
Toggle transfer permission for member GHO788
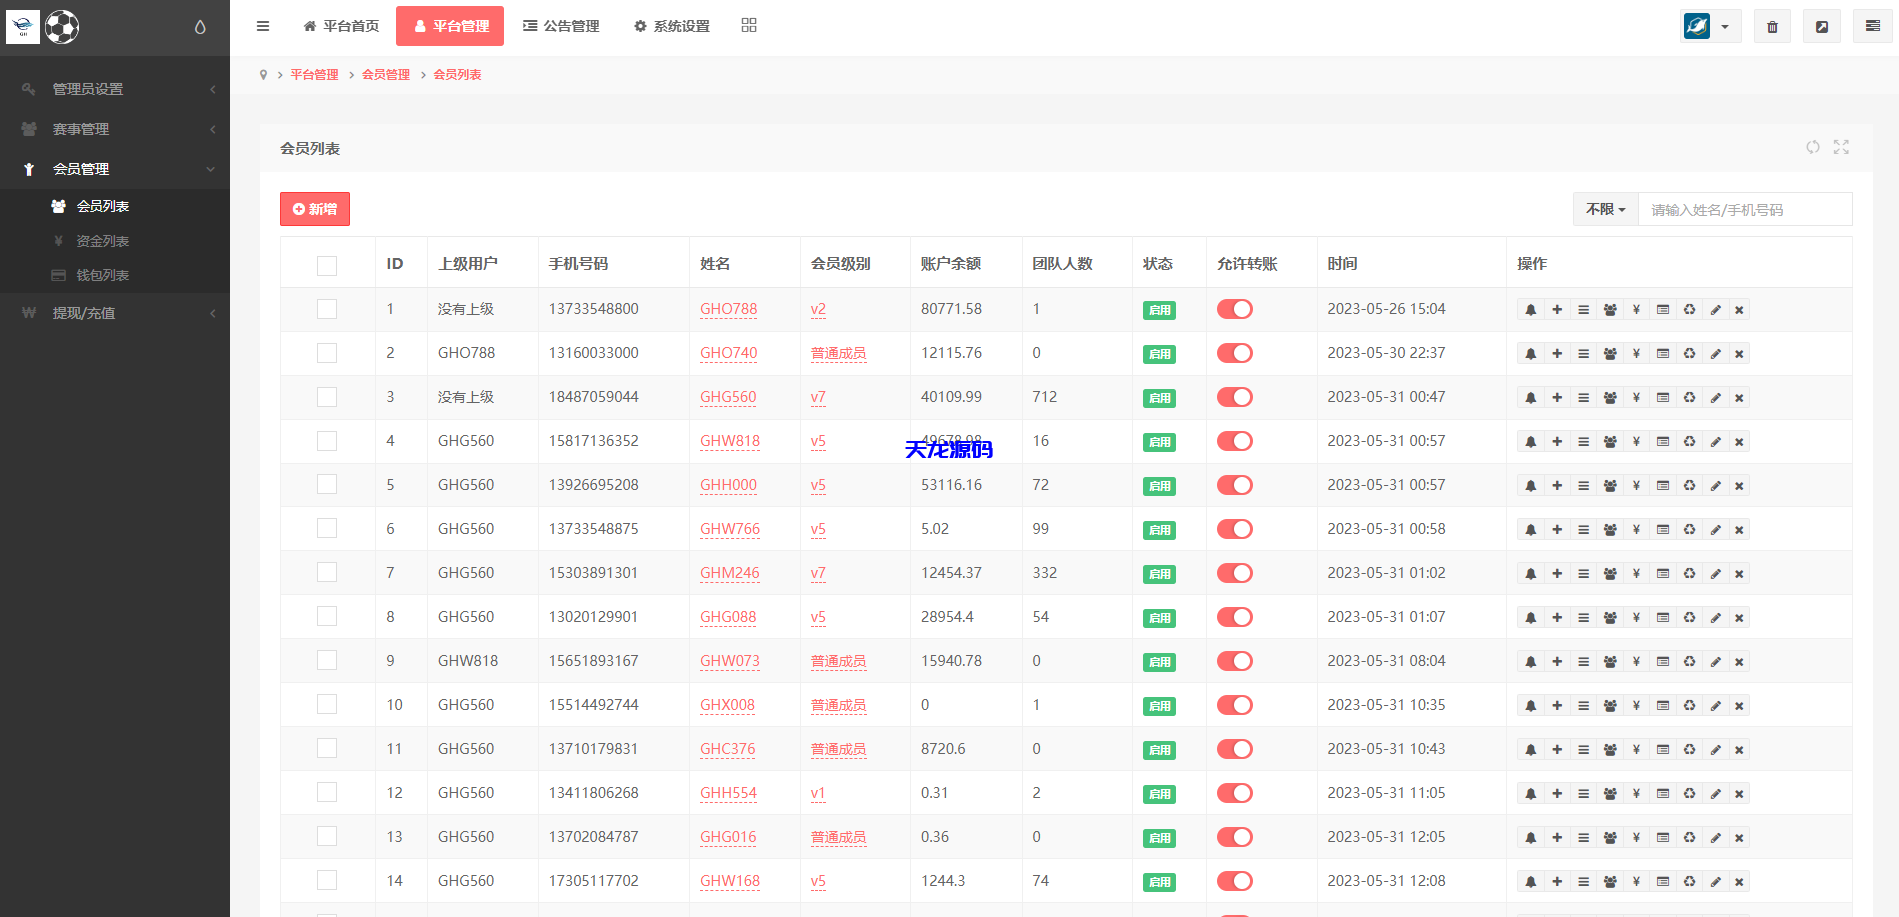click(1234, 309)
